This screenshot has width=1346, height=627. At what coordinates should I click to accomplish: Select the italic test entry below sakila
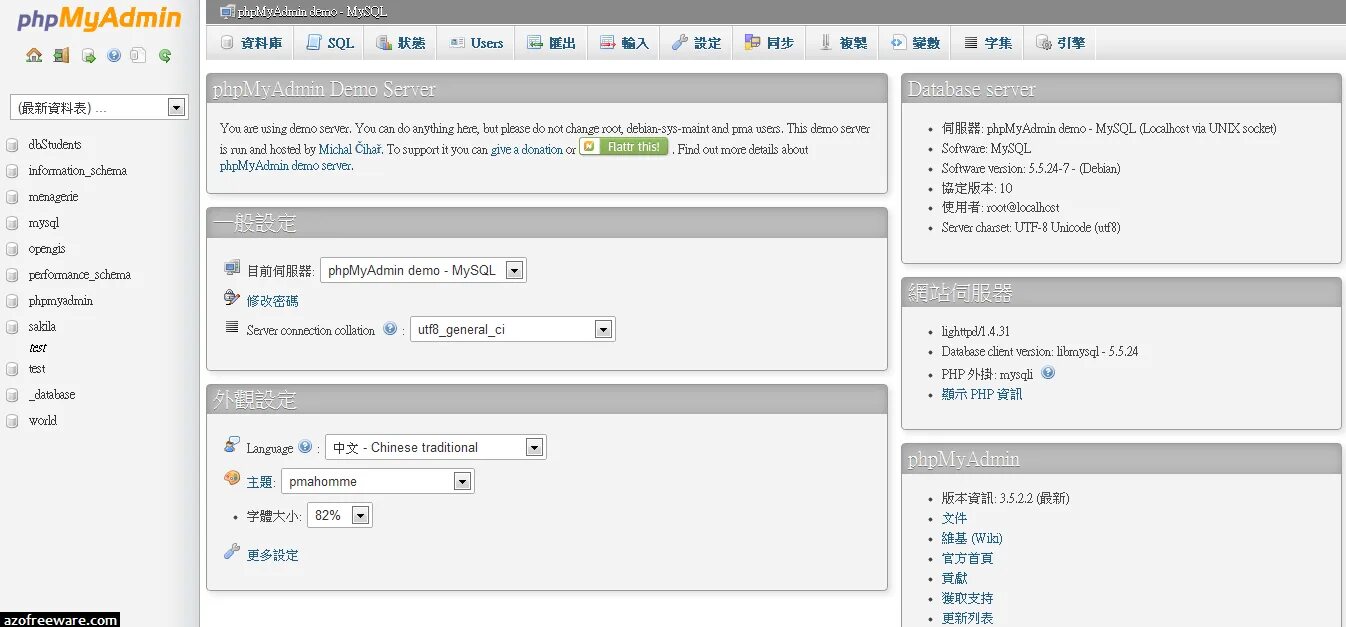coord(38,348)
